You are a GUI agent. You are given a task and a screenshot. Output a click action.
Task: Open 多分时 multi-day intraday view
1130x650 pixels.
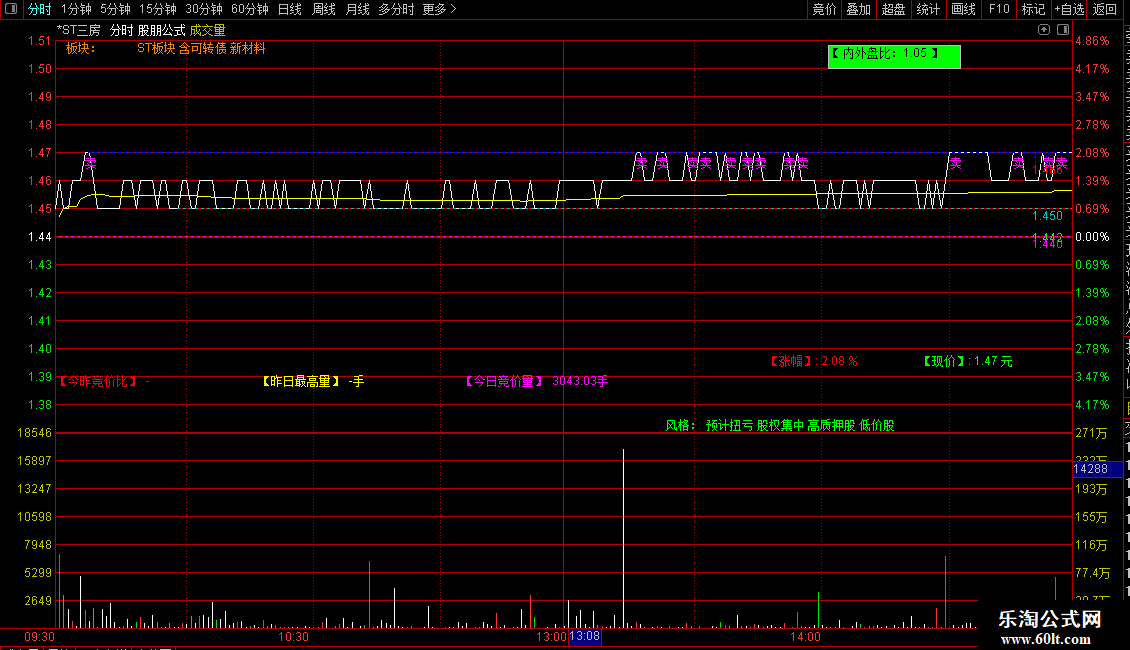pyautogui.click(x=396, y=9)
